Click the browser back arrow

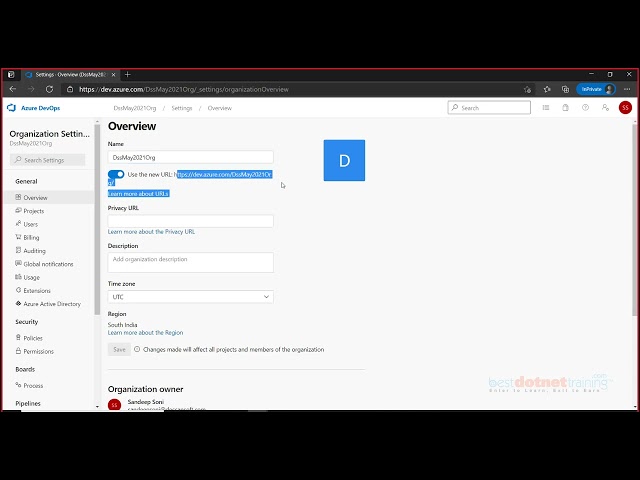click(13, 89)
